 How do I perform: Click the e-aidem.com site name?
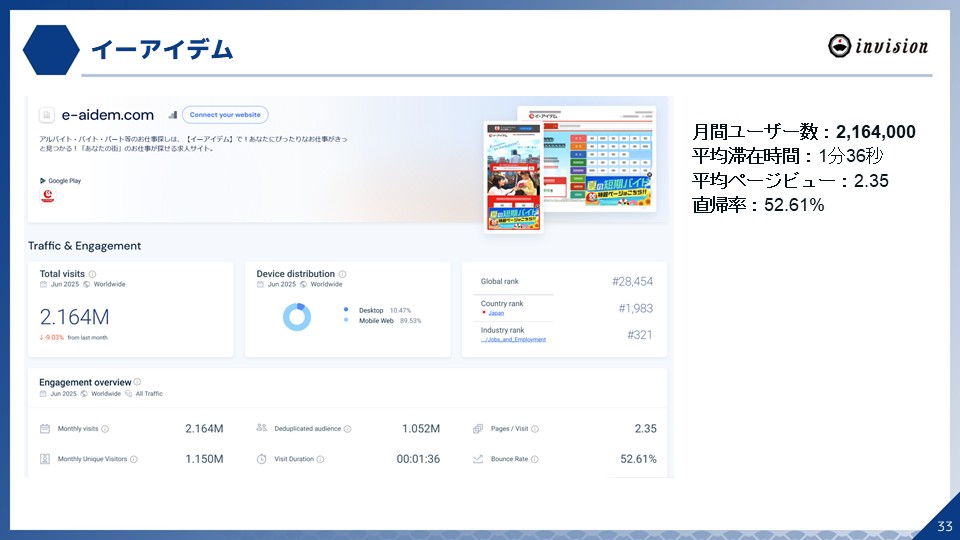click(108, 114)
